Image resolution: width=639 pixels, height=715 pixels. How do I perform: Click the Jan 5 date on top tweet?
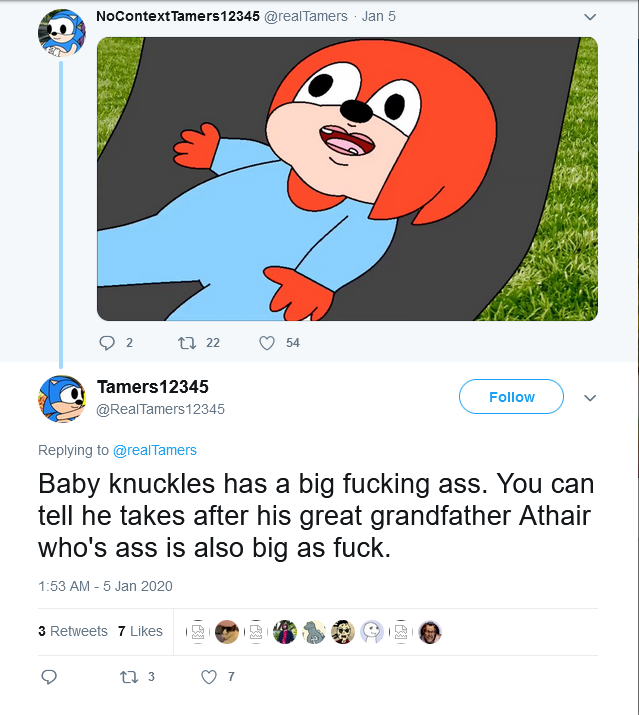point(378,16)
